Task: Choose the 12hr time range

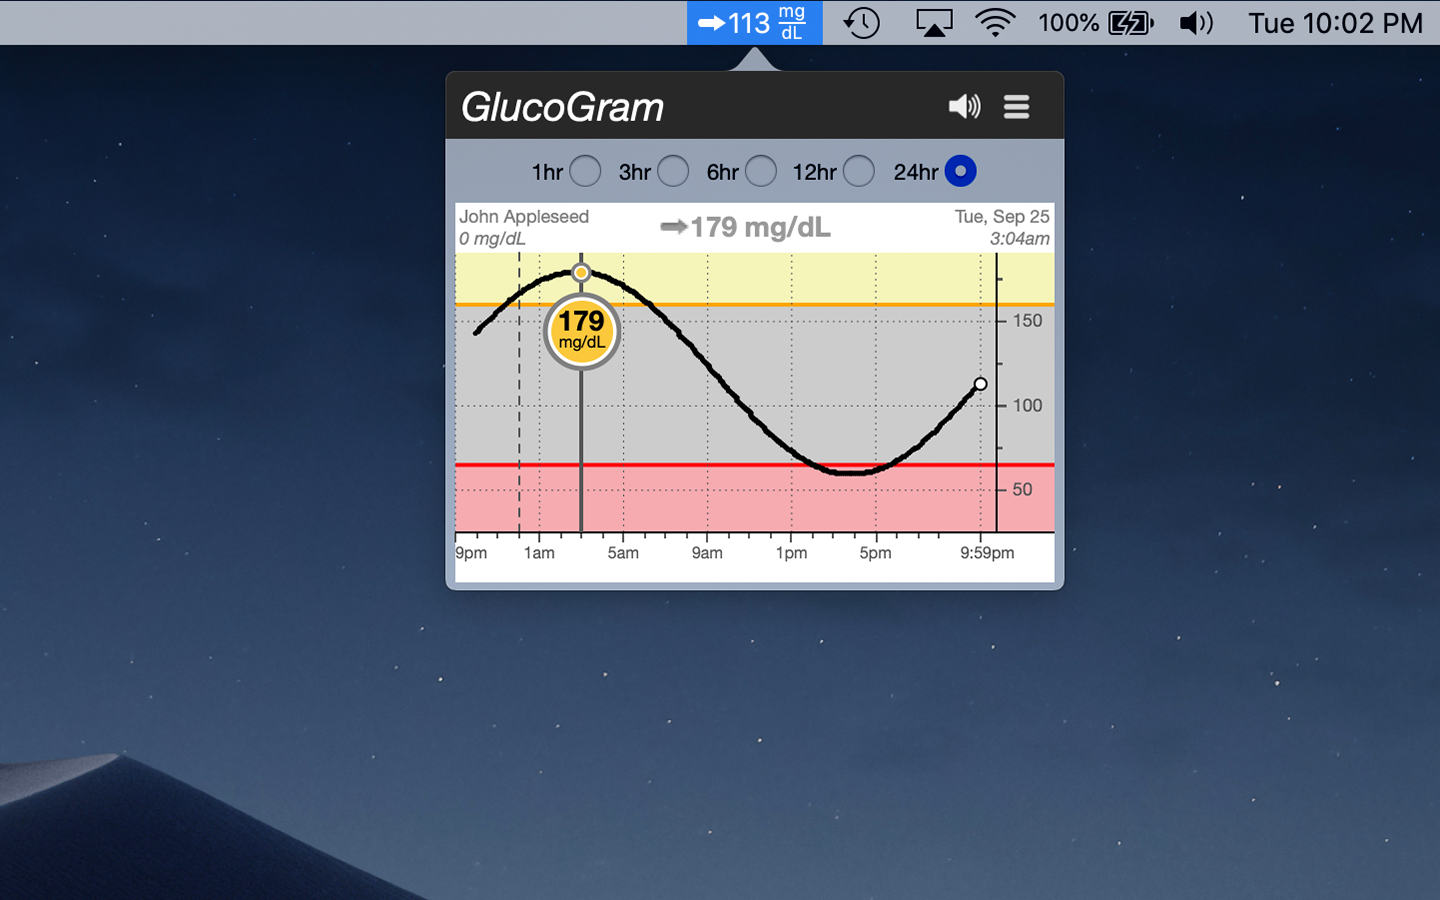Action: click(x=859, y=172)
